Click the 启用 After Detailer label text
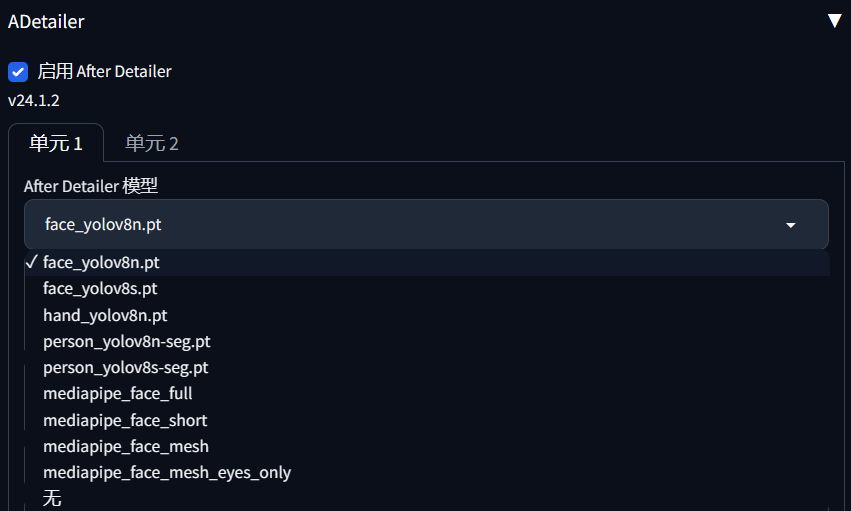Viewport: 851px width, 511px height. [x=104, y=72]
